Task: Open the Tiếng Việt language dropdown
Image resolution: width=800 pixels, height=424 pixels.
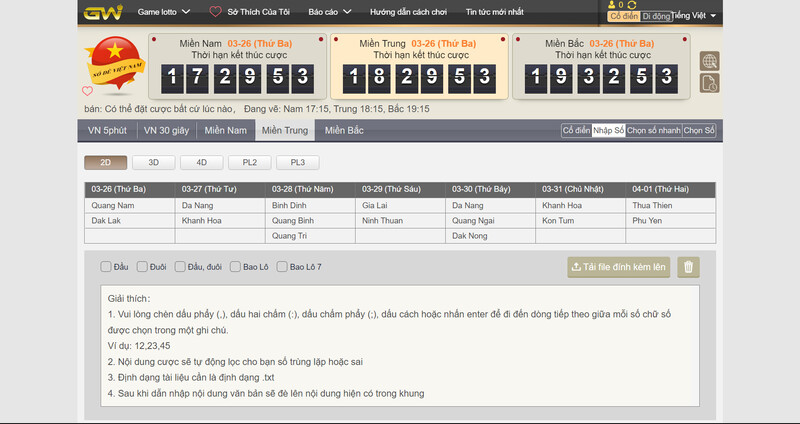Action: [698, 16]
